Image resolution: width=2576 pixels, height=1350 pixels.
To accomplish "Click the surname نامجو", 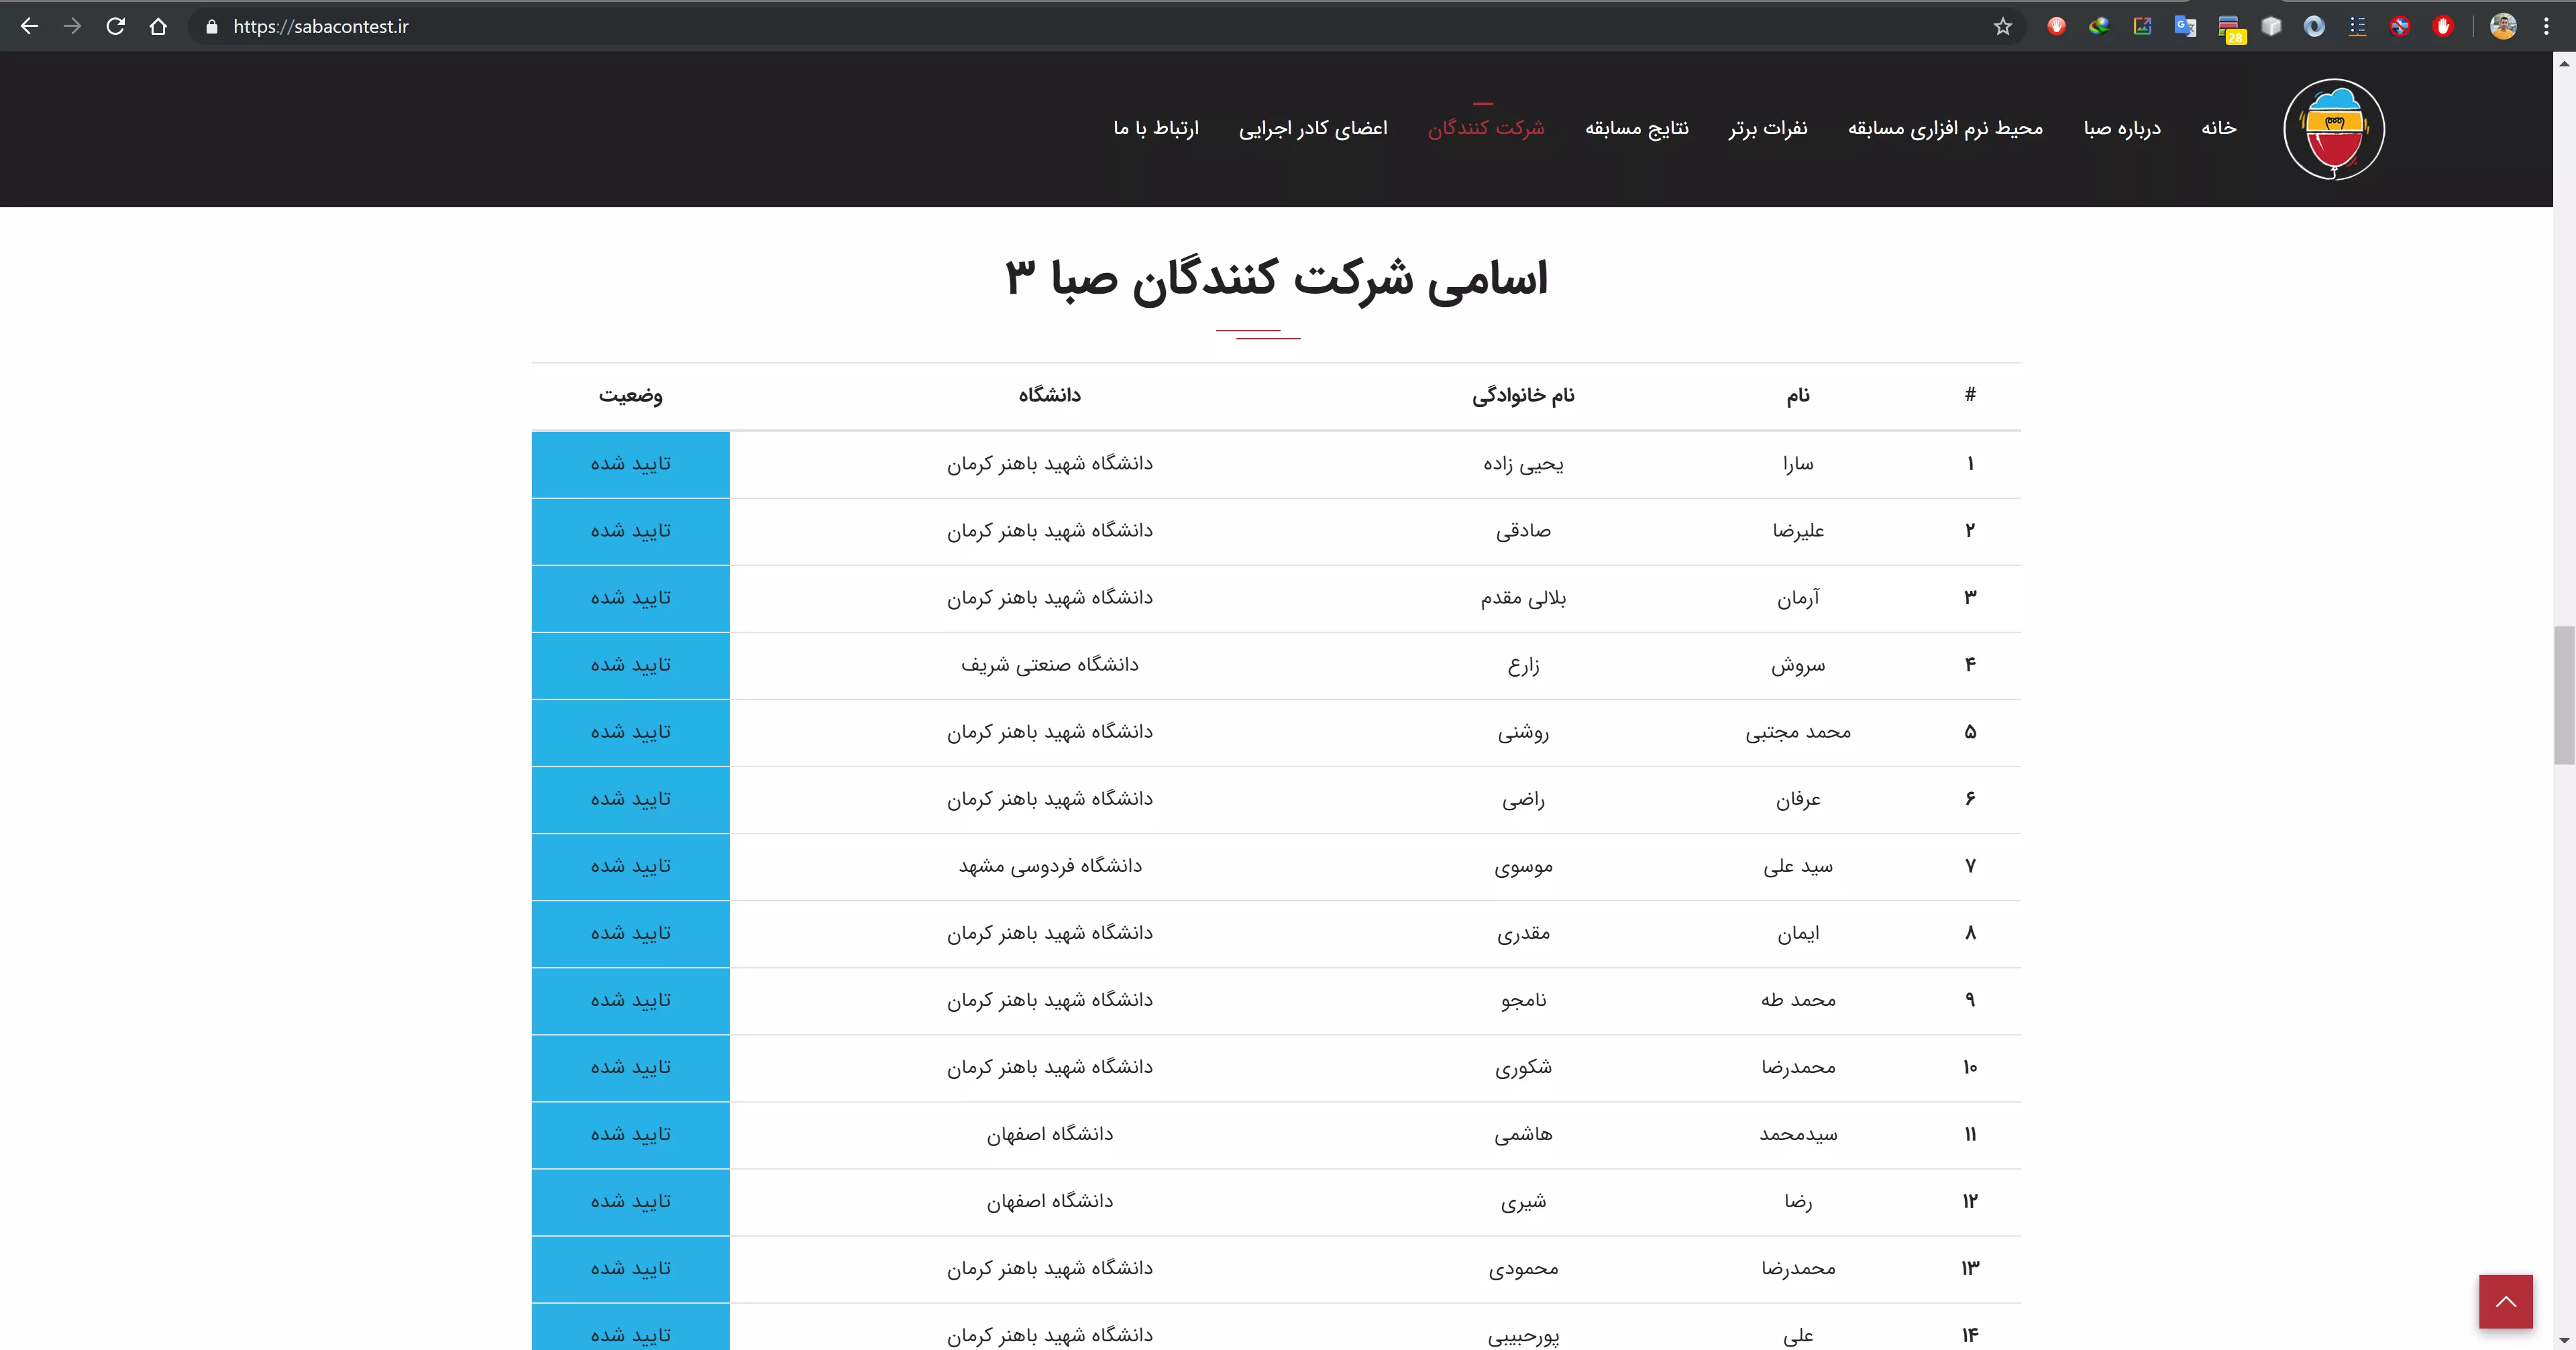I will click(x=1523, y=1000).
